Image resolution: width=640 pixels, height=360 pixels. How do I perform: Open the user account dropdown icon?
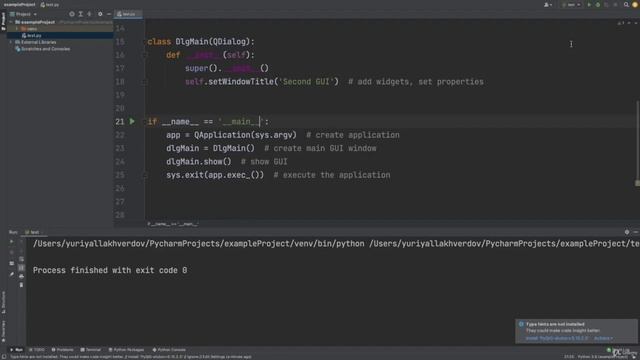coord(548,4)
